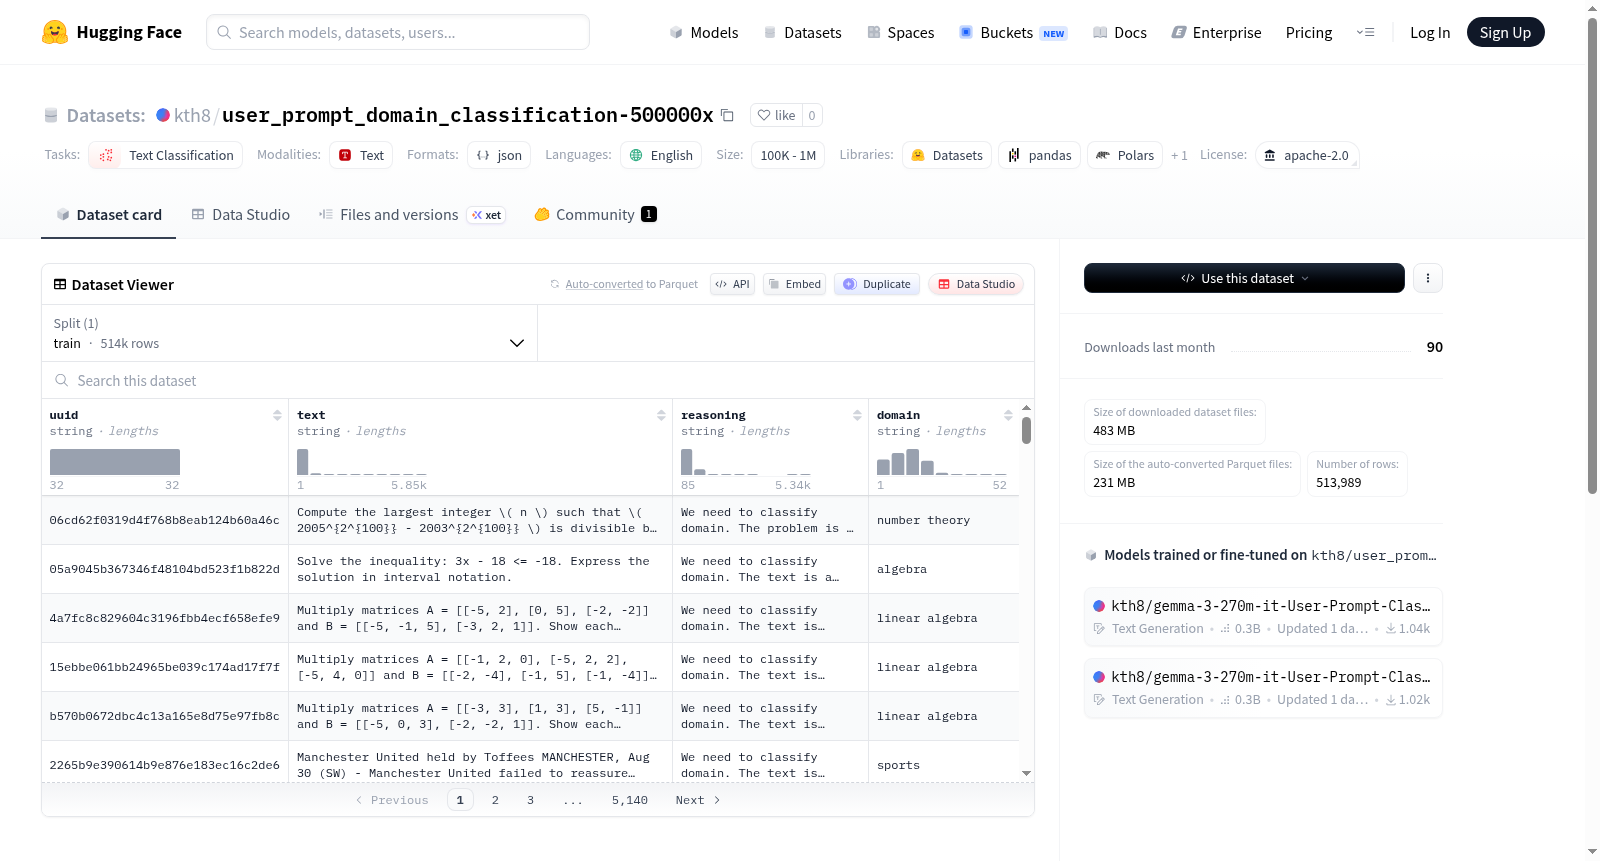
Task: Sort the uuid column with its arrows icon
Action: (277, 415)
